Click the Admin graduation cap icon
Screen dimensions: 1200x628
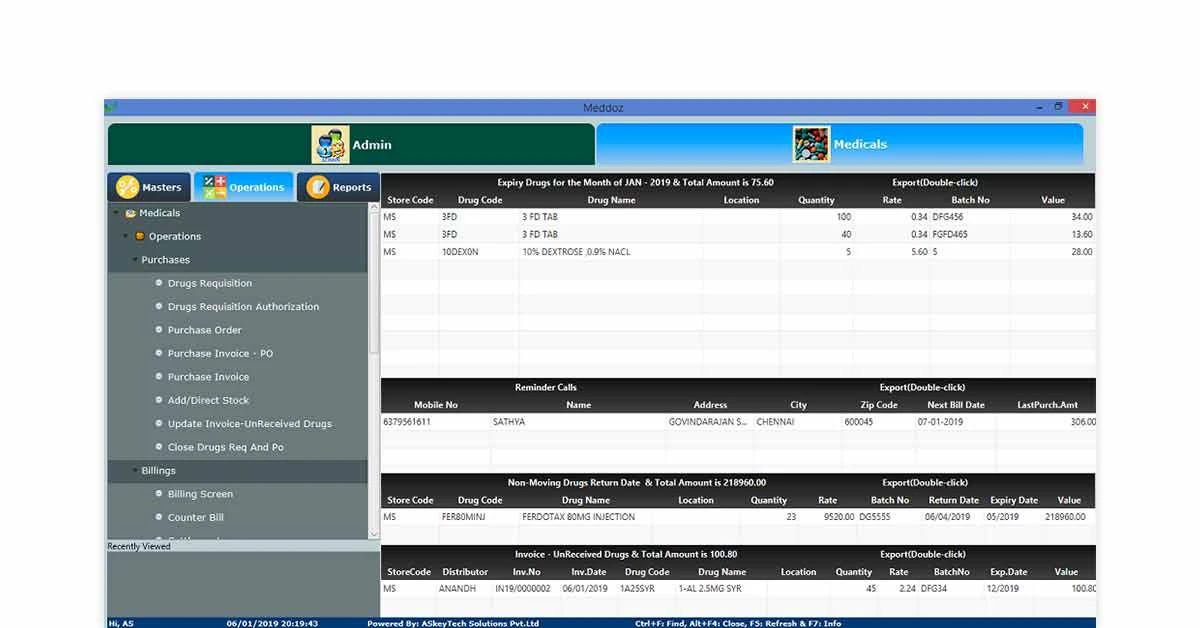333,143
